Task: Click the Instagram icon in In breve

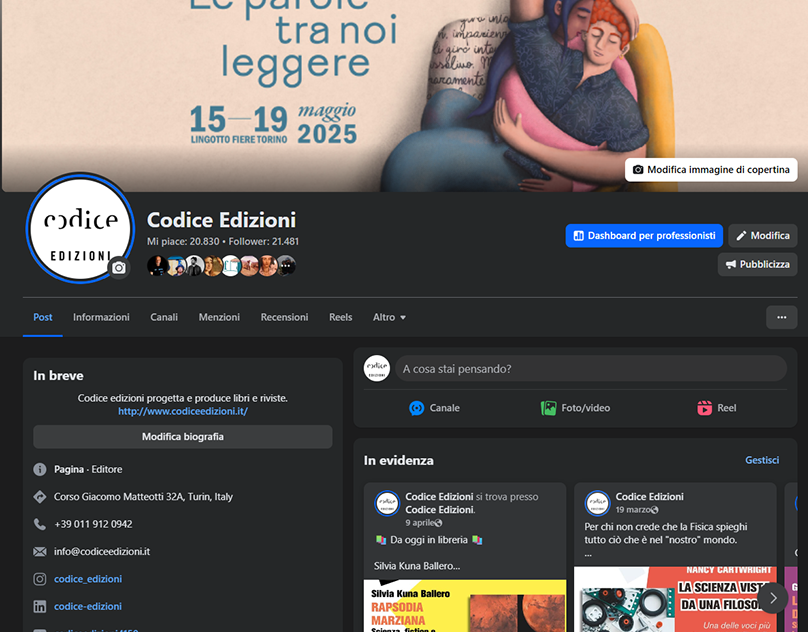Action: pyautogui.click(x=40, y=579)
